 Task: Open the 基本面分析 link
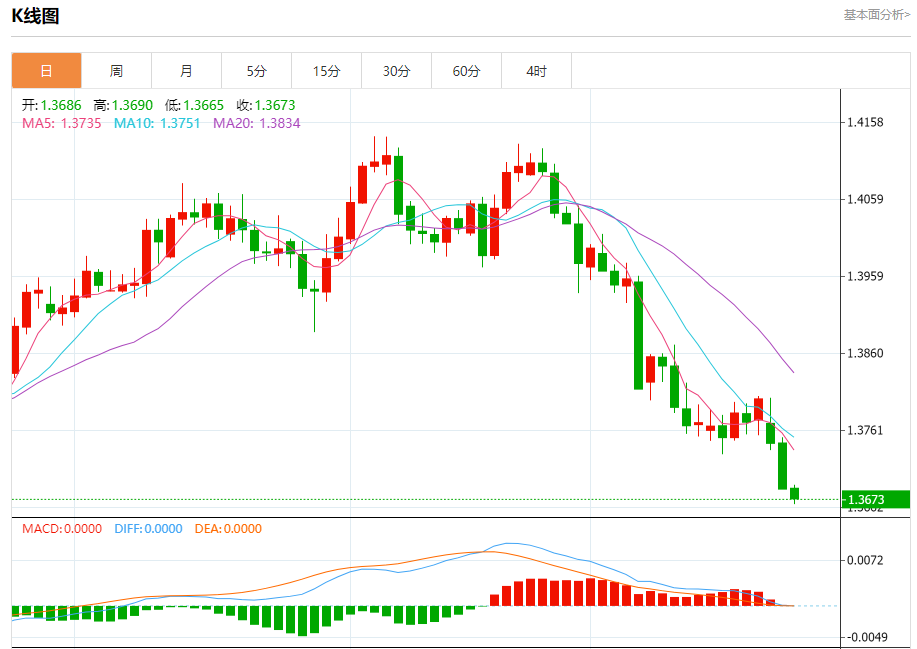coord(876,15)
